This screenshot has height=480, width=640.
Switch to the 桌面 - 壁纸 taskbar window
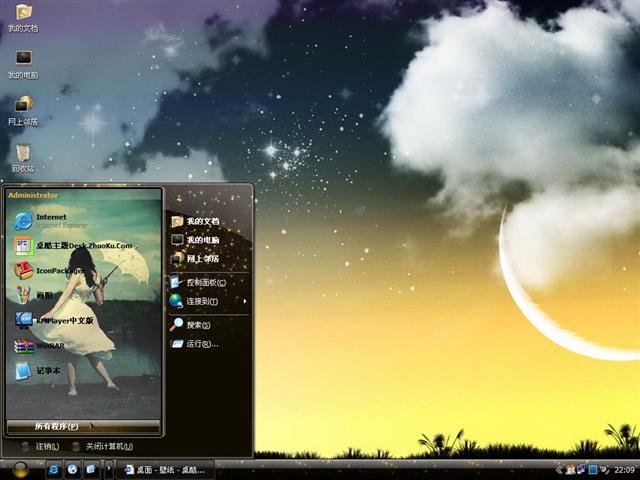click(x=165, y=469)
